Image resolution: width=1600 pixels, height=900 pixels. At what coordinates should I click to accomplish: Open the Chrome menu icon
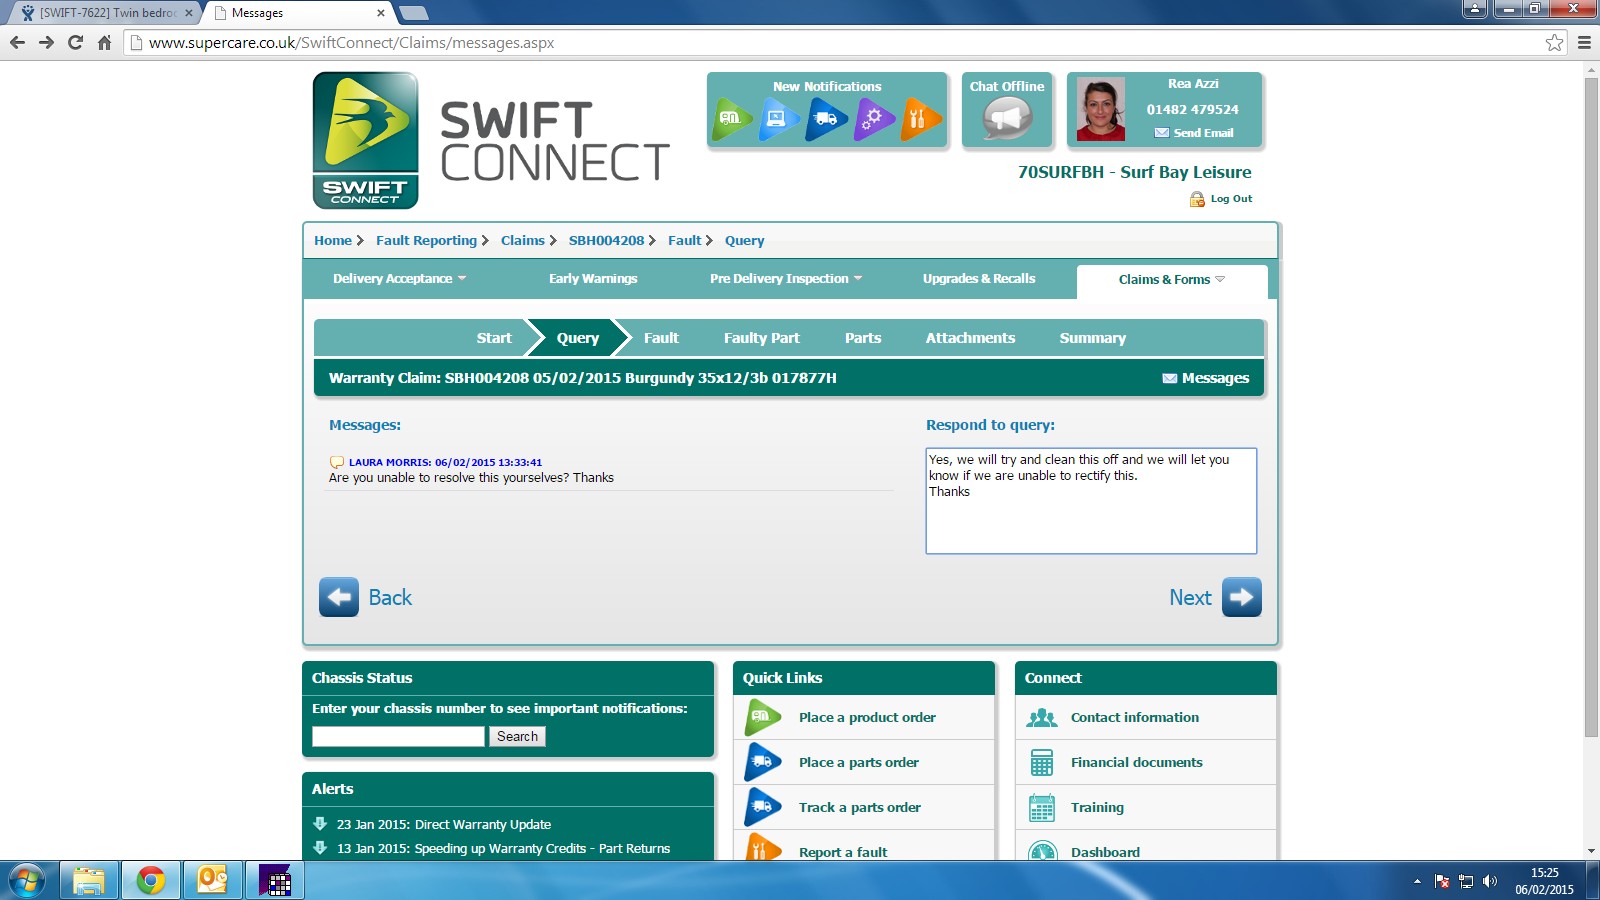1584,42
